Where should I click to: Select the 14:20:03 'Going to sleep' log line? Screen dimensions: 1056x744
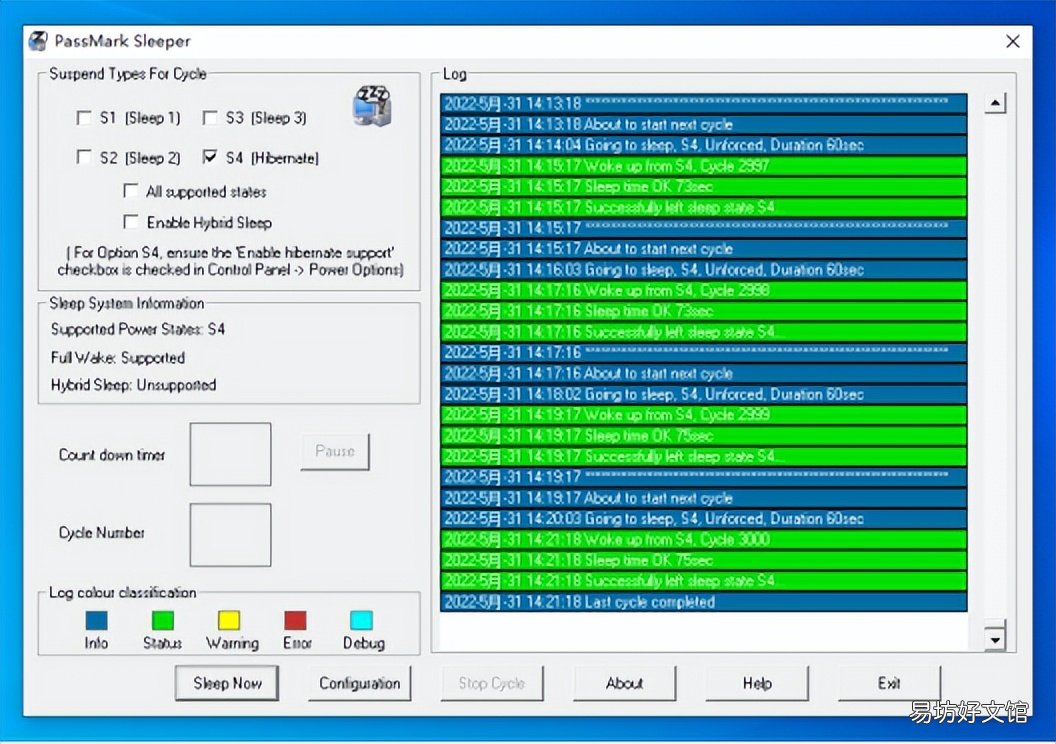click(704, 518)
